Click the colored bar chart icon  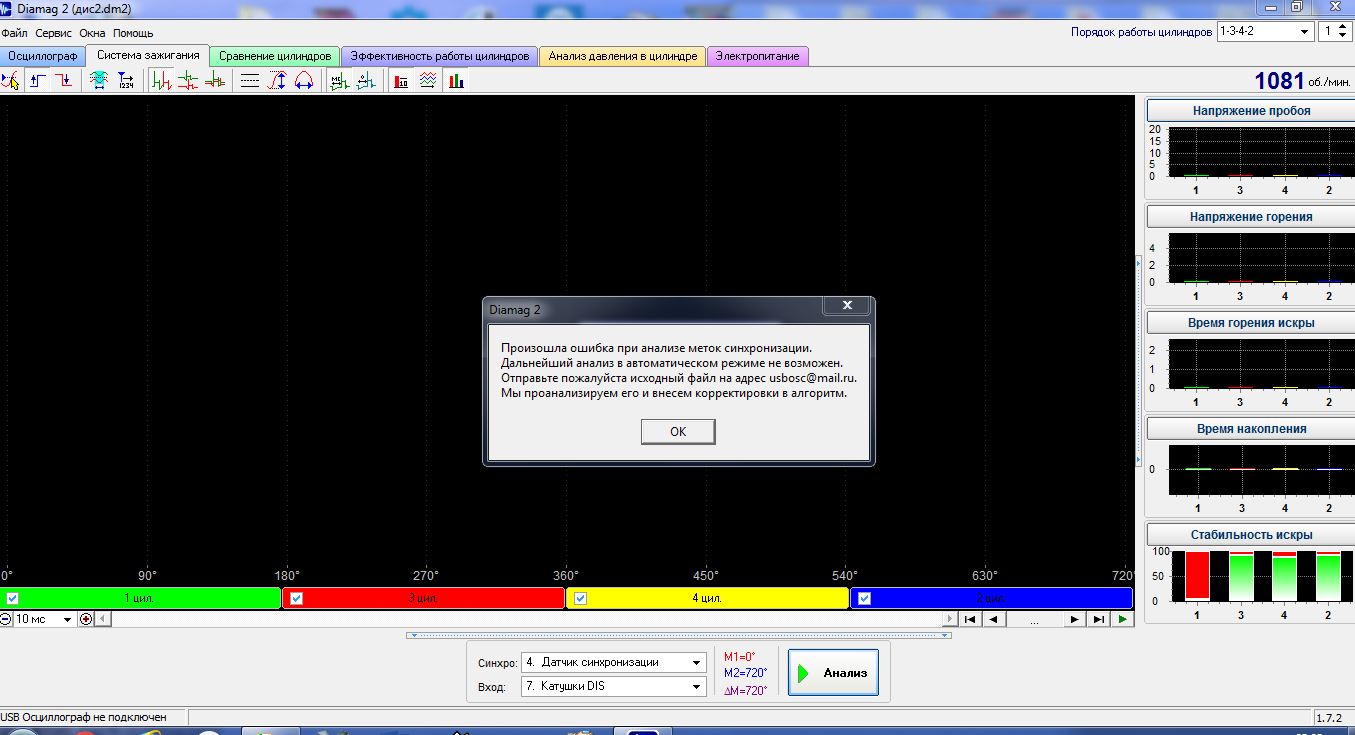[x=456, y=81]
